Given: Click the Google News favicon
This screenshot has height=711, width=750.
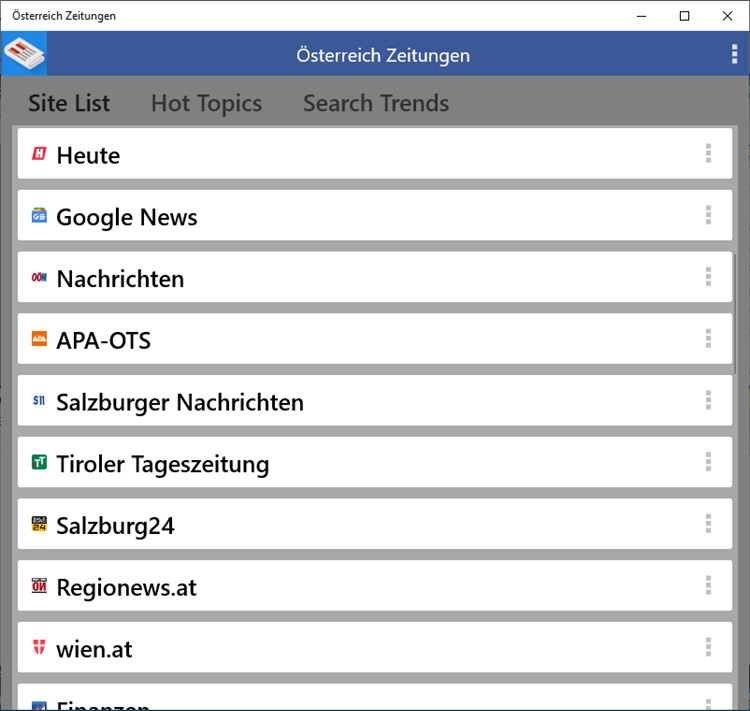Looking at the screenshot, I should click(x=39, y=215).
